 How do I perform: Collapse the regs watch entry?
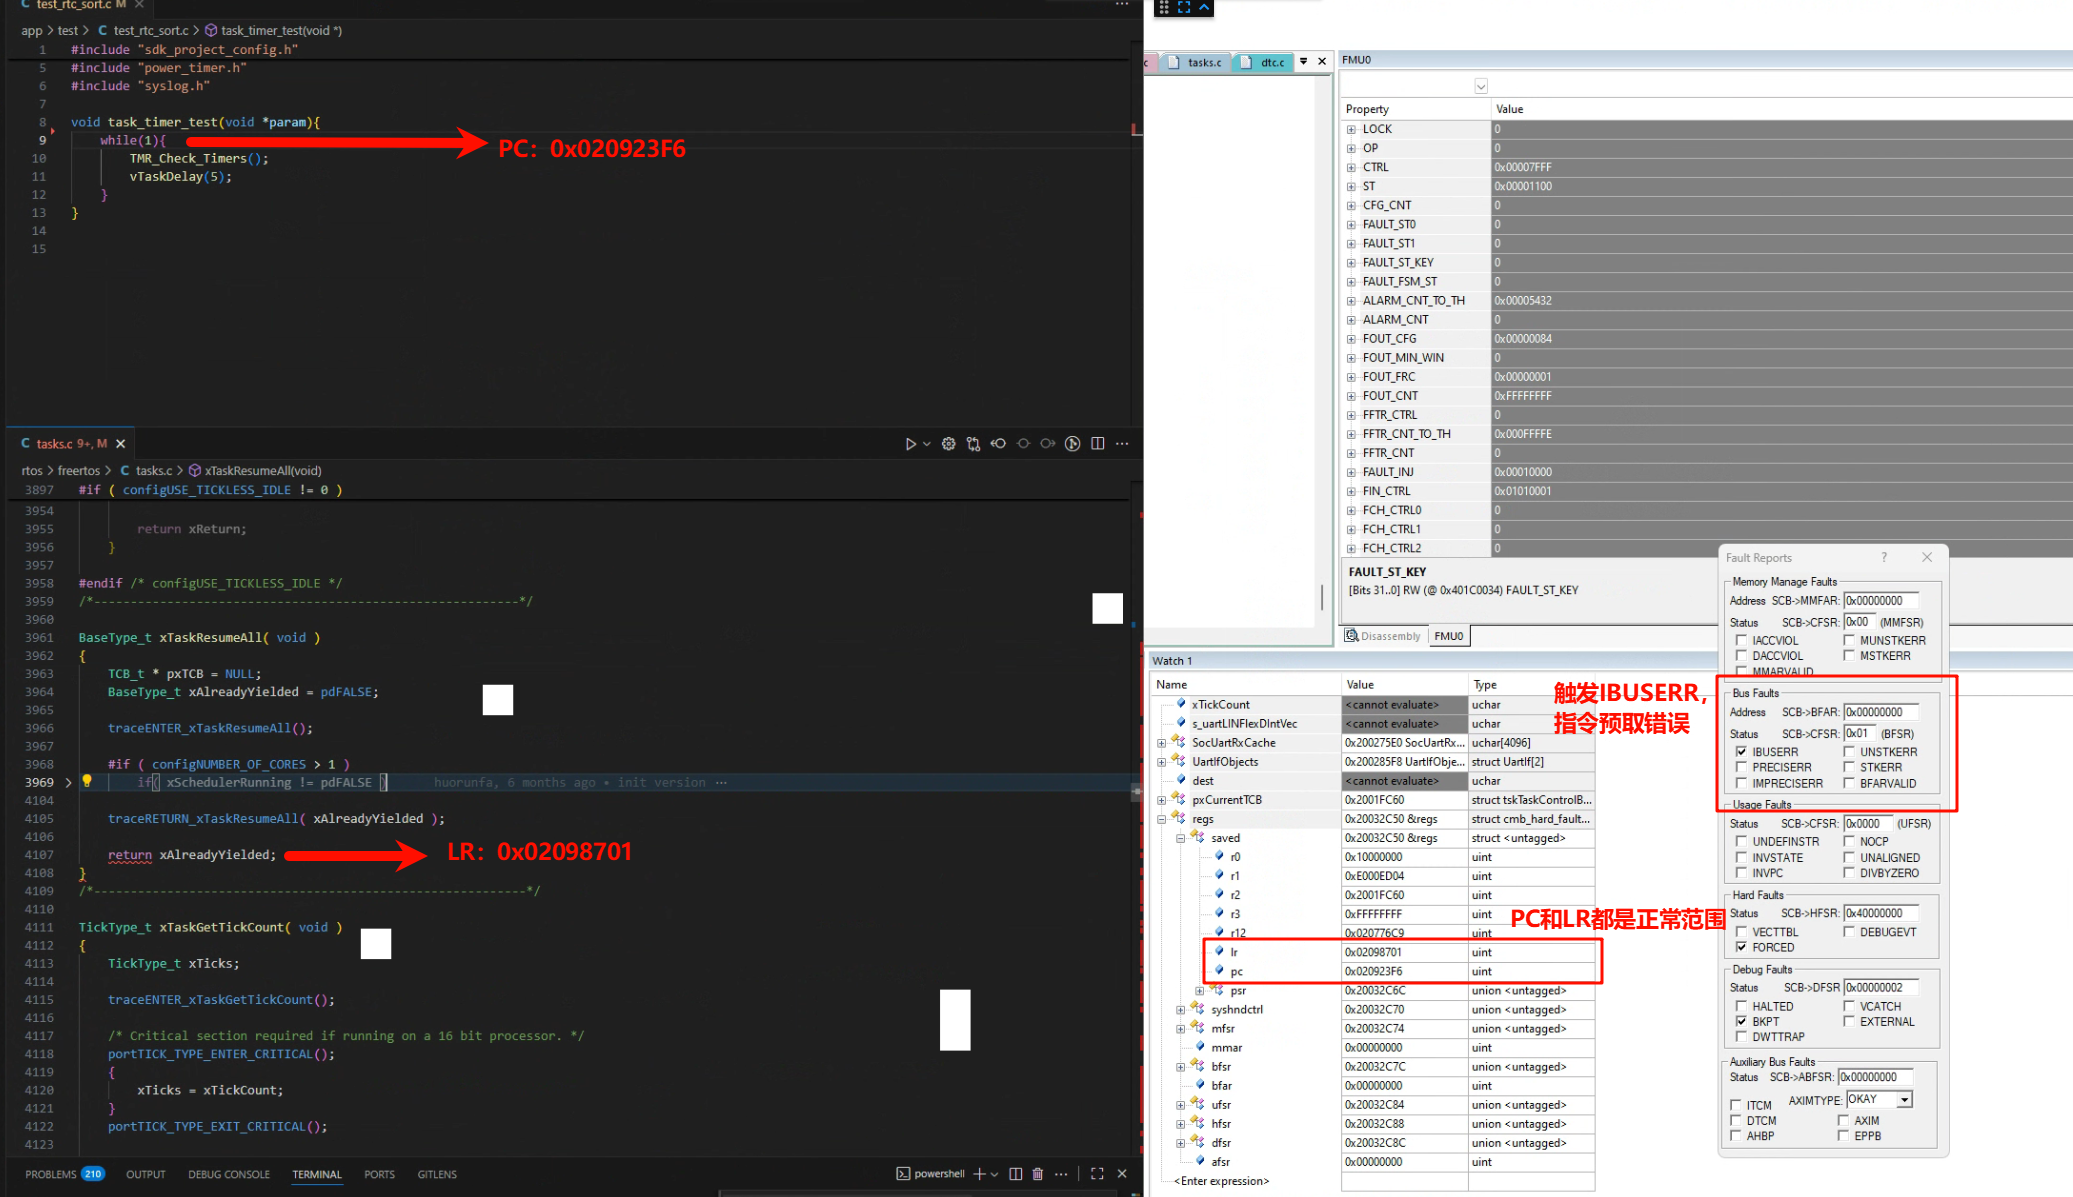point(1162,819)
